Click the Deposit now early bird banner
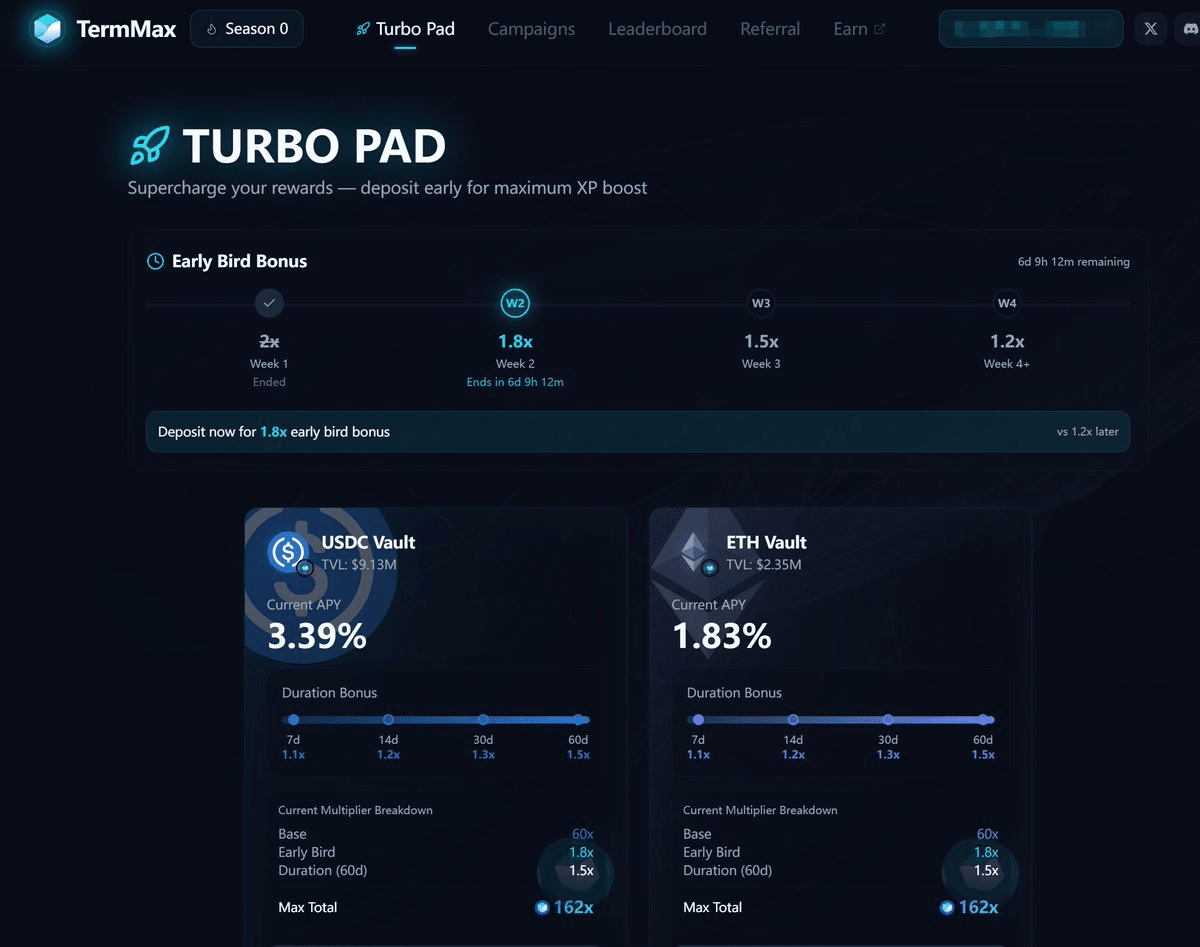The height and width of the screenshot is (947, 1200). 638,432
